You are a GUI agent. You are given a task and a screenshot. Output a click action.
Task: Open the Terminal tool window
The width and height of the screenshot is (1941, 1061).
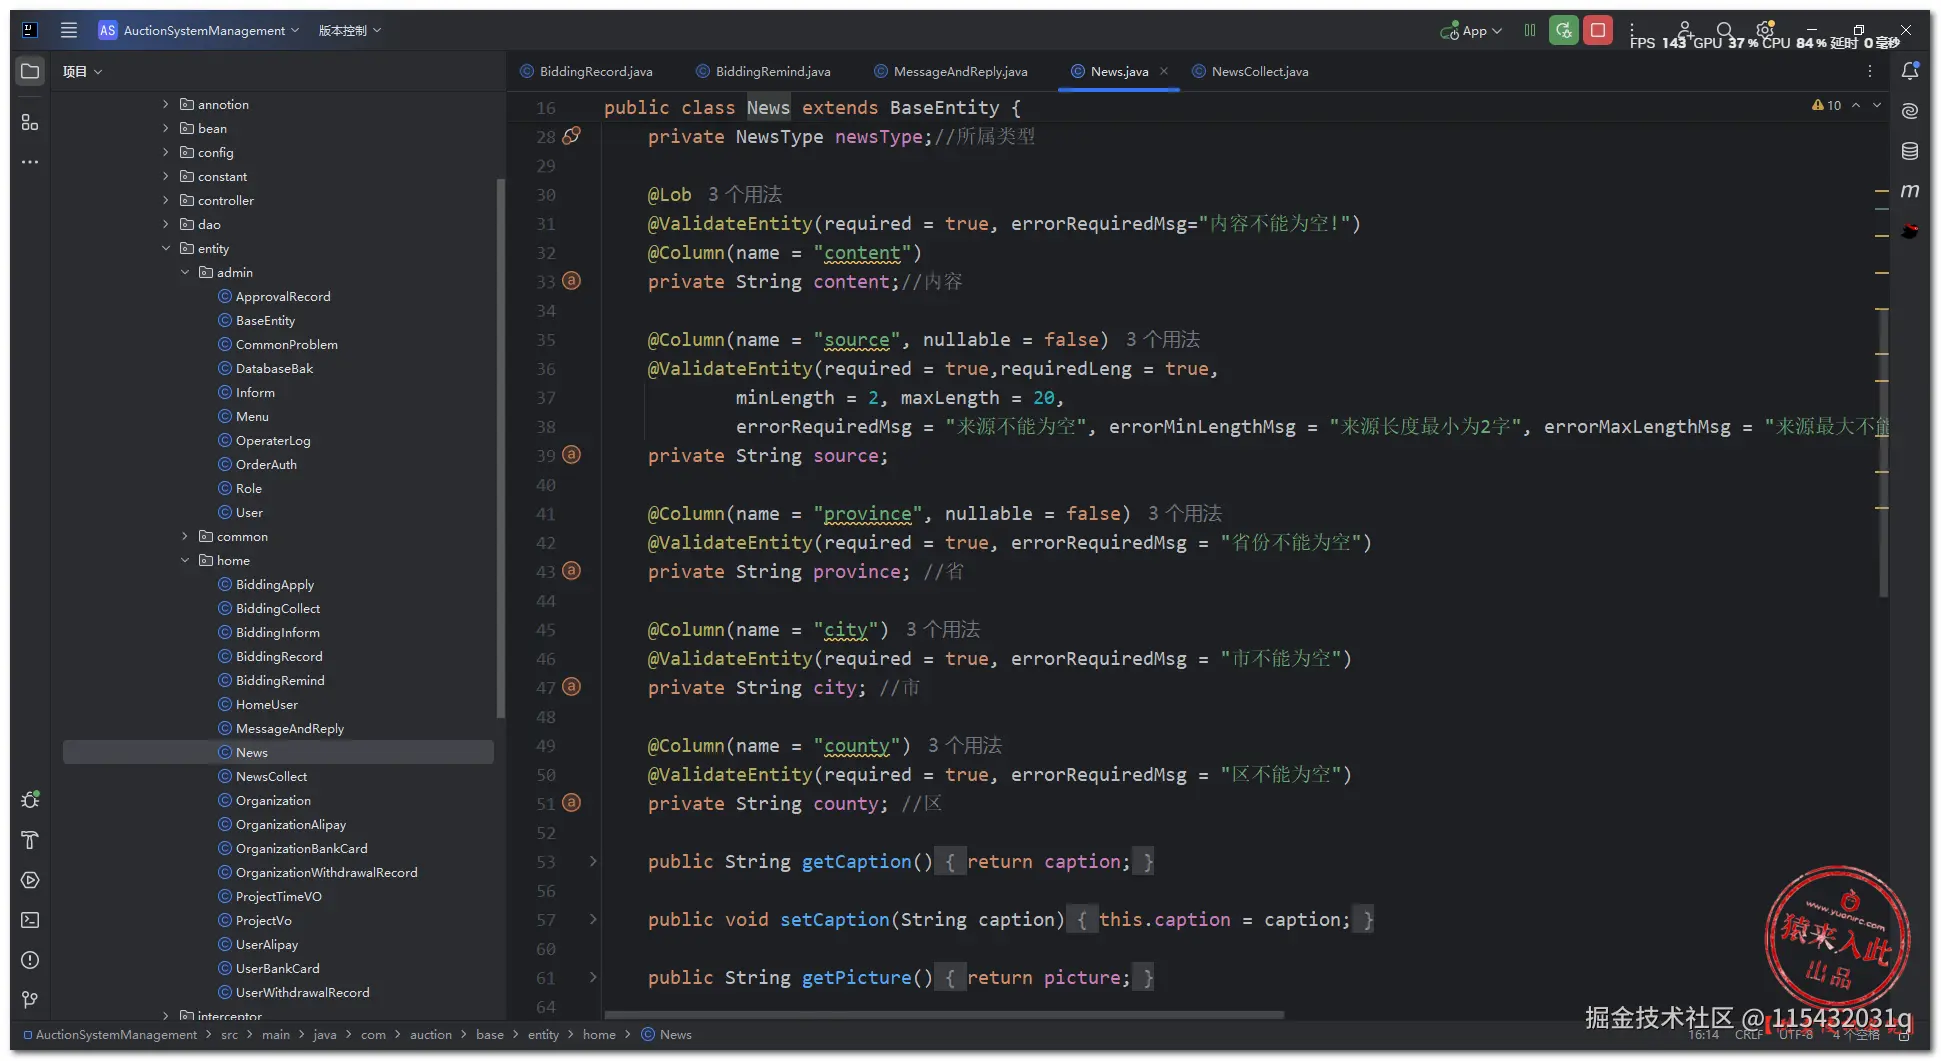30,920
